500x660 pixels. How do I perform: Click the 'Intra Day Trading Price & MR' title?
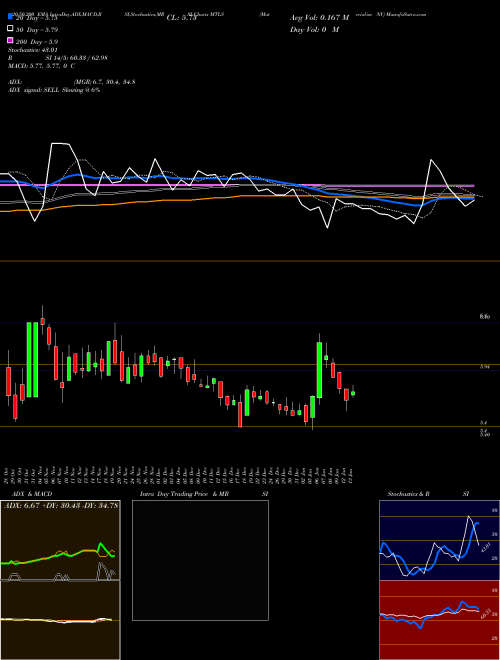tap(184, 494)
